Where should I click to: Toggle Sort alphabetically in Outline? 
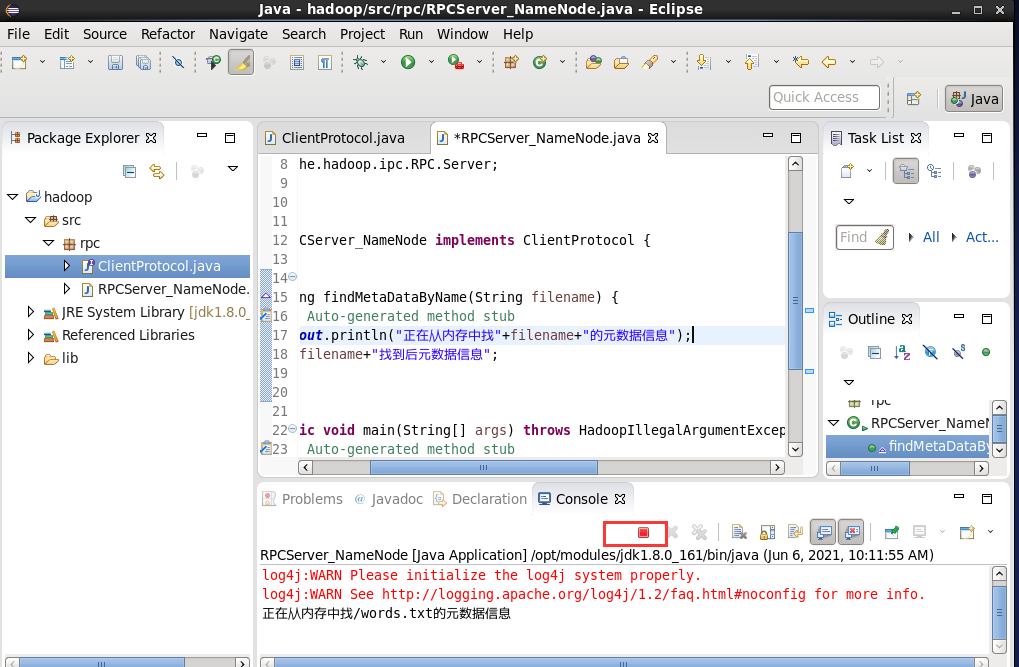[902, 352]
